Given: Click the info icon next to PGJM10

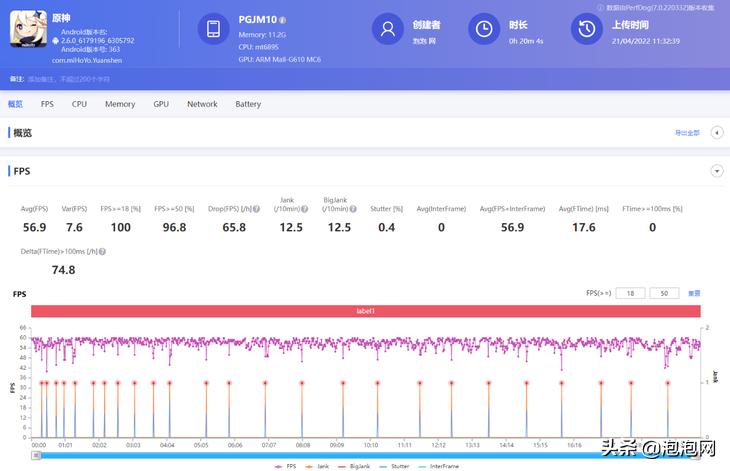Looking at the screenshot, I should [x=283, y=19].
